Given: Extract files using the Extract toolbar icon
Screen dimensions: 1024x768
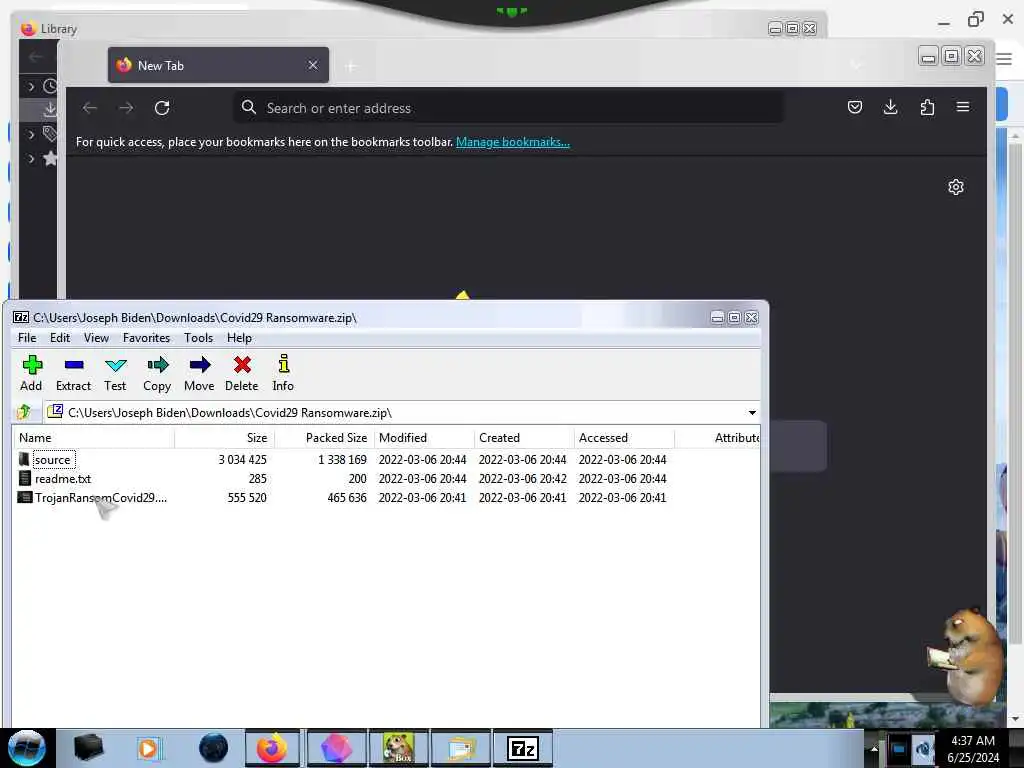Looking at the screenshot, I should point(73,374).
